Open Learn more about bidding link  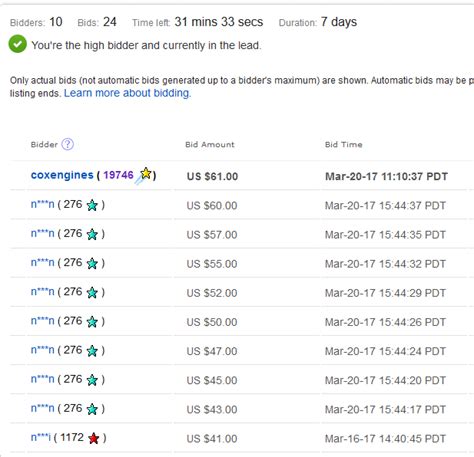127,93
